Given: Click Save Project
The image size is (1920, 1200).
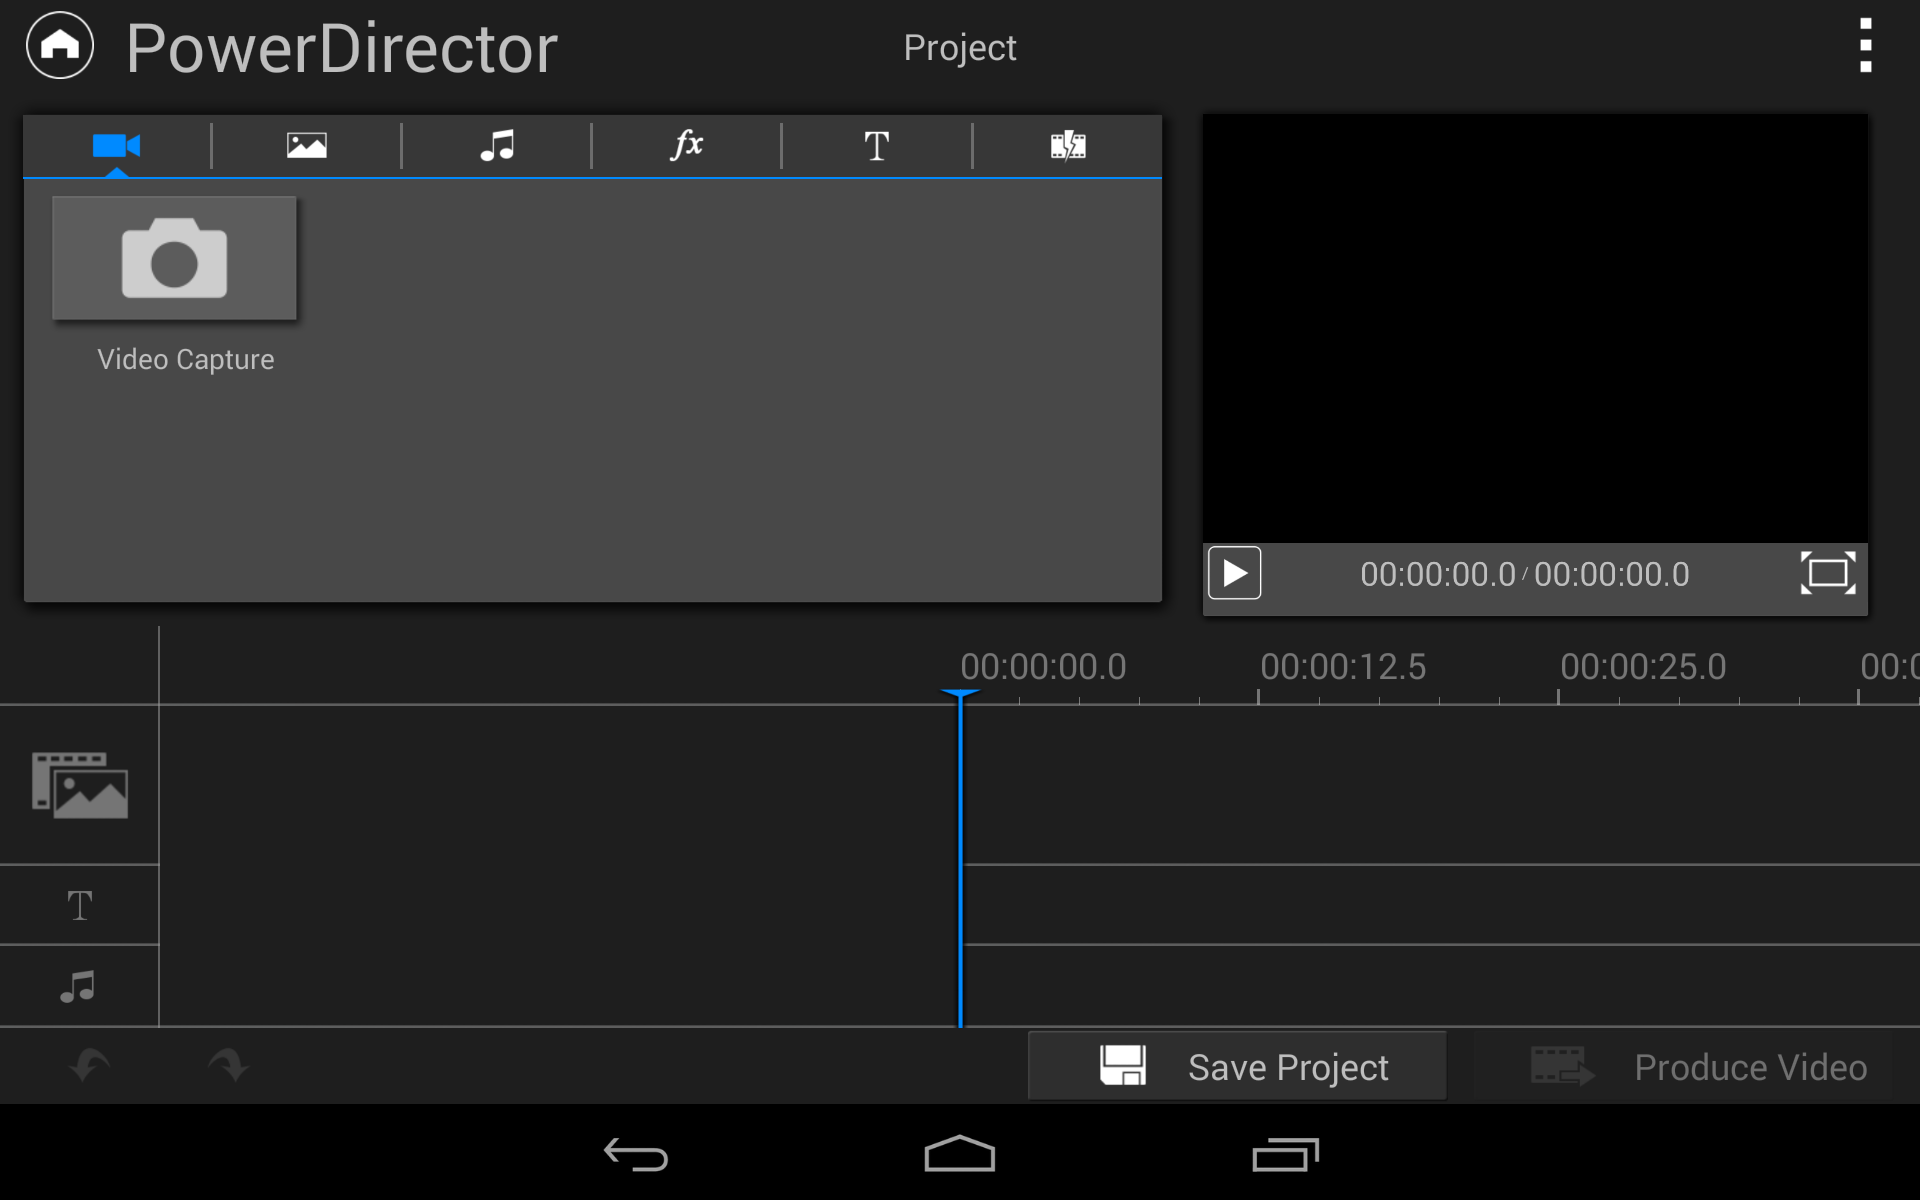Looking at the screenshot, I should 1237,1066.
